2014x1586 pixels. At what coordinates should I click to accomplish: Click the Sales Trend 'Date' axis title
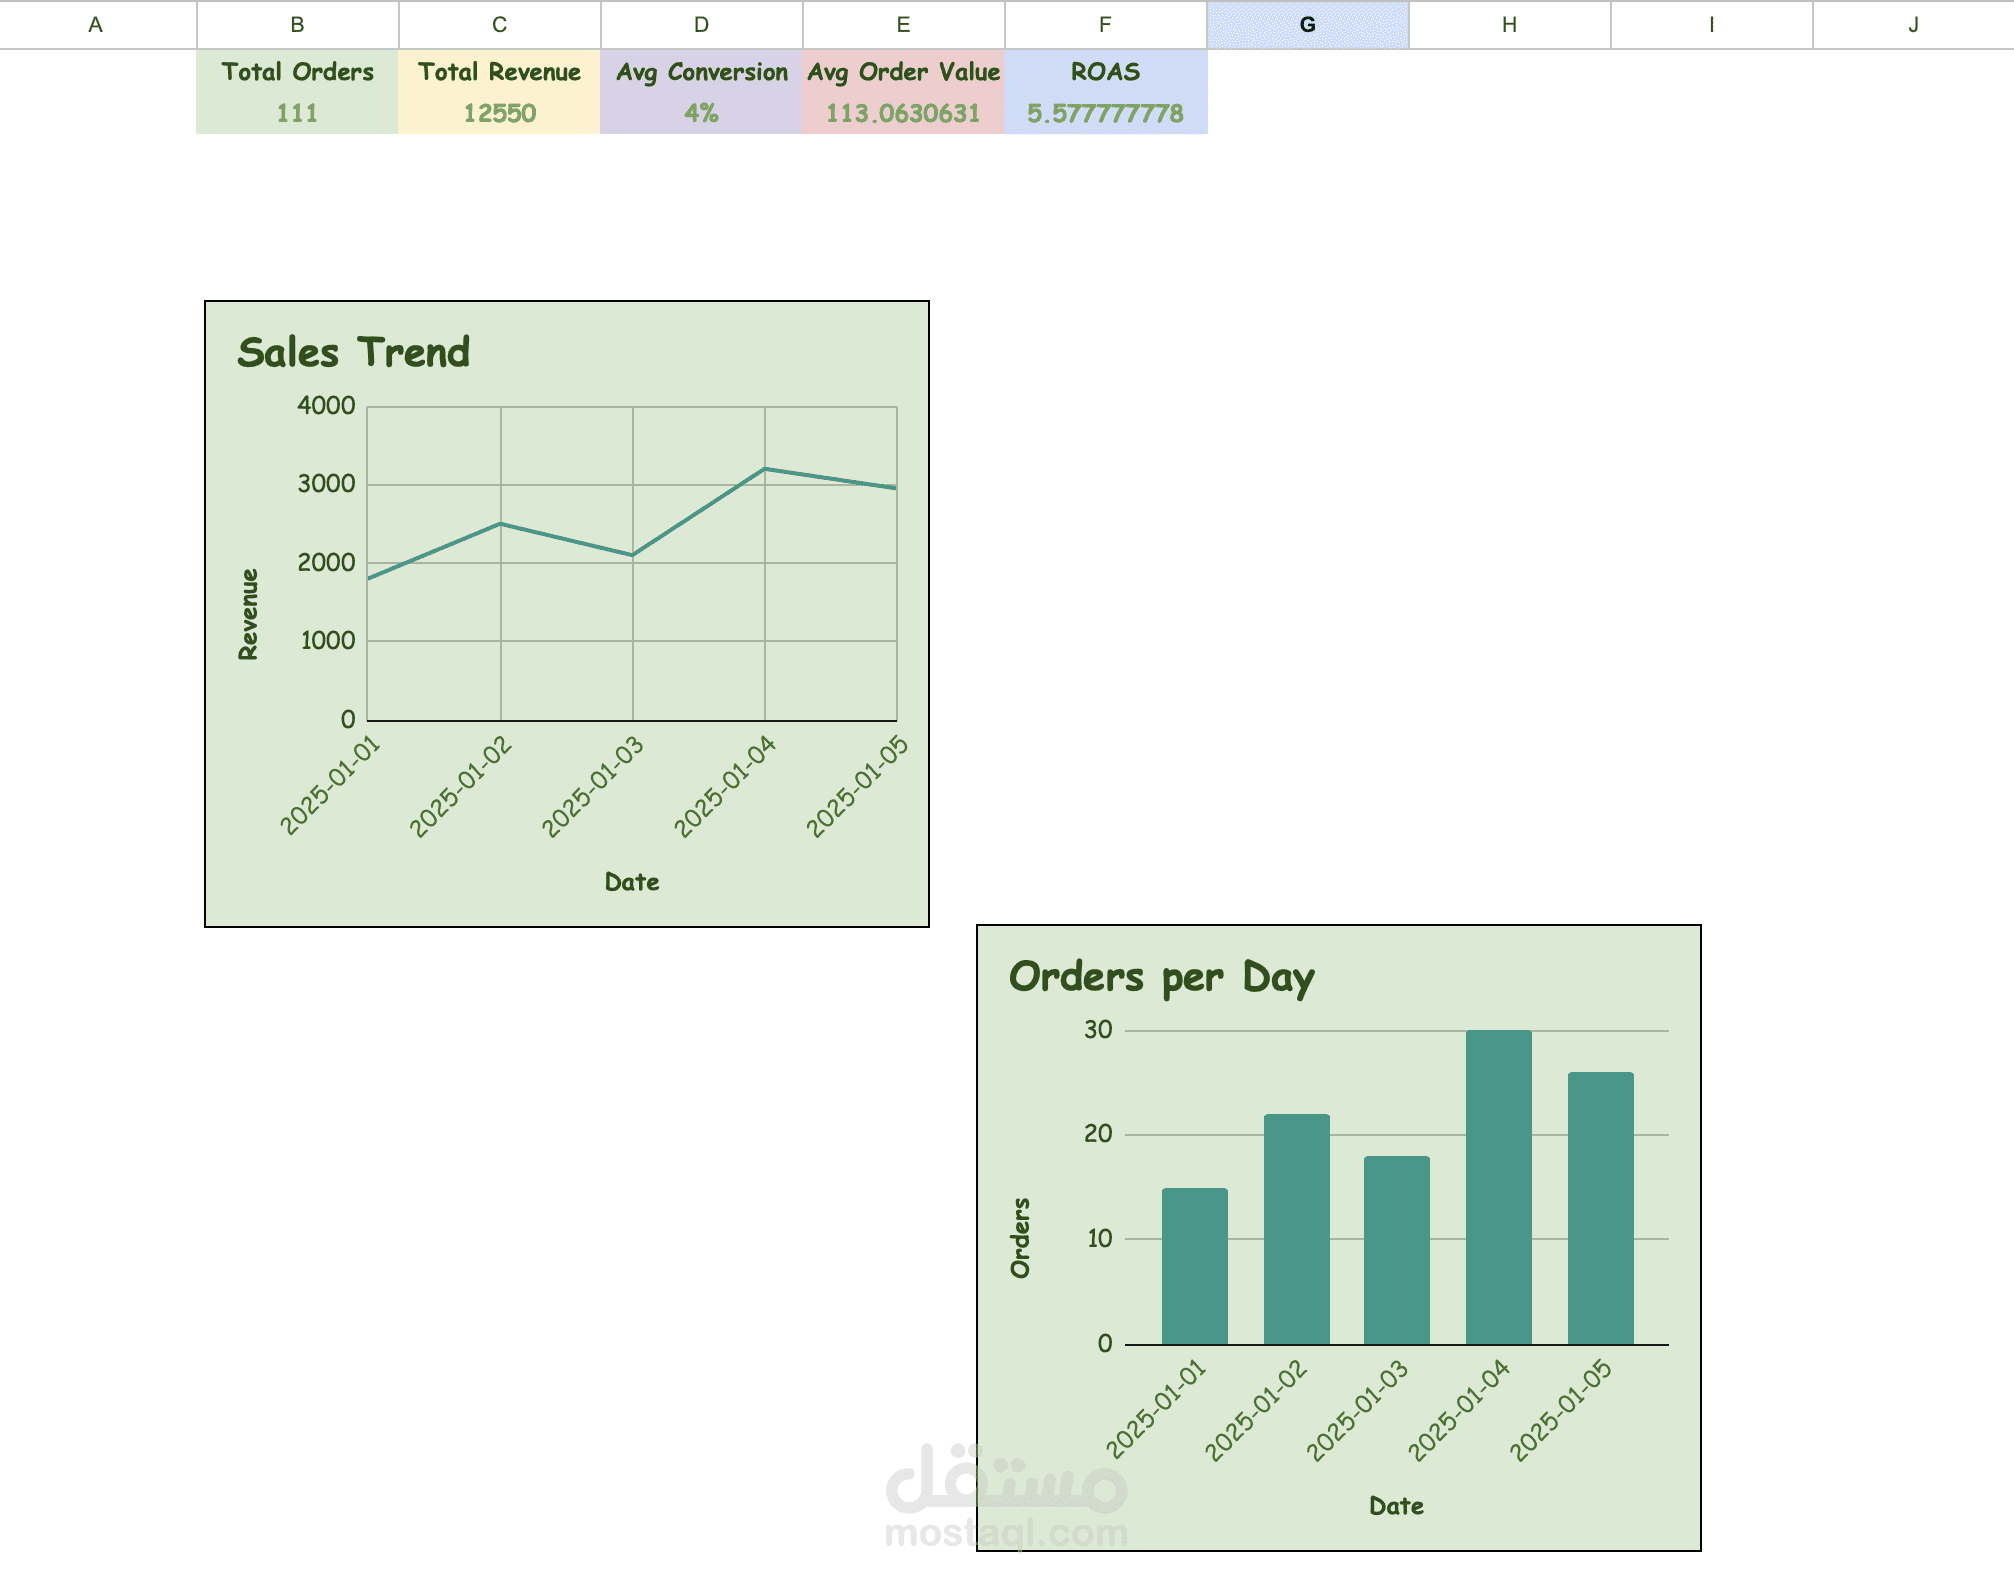(632, 882)
